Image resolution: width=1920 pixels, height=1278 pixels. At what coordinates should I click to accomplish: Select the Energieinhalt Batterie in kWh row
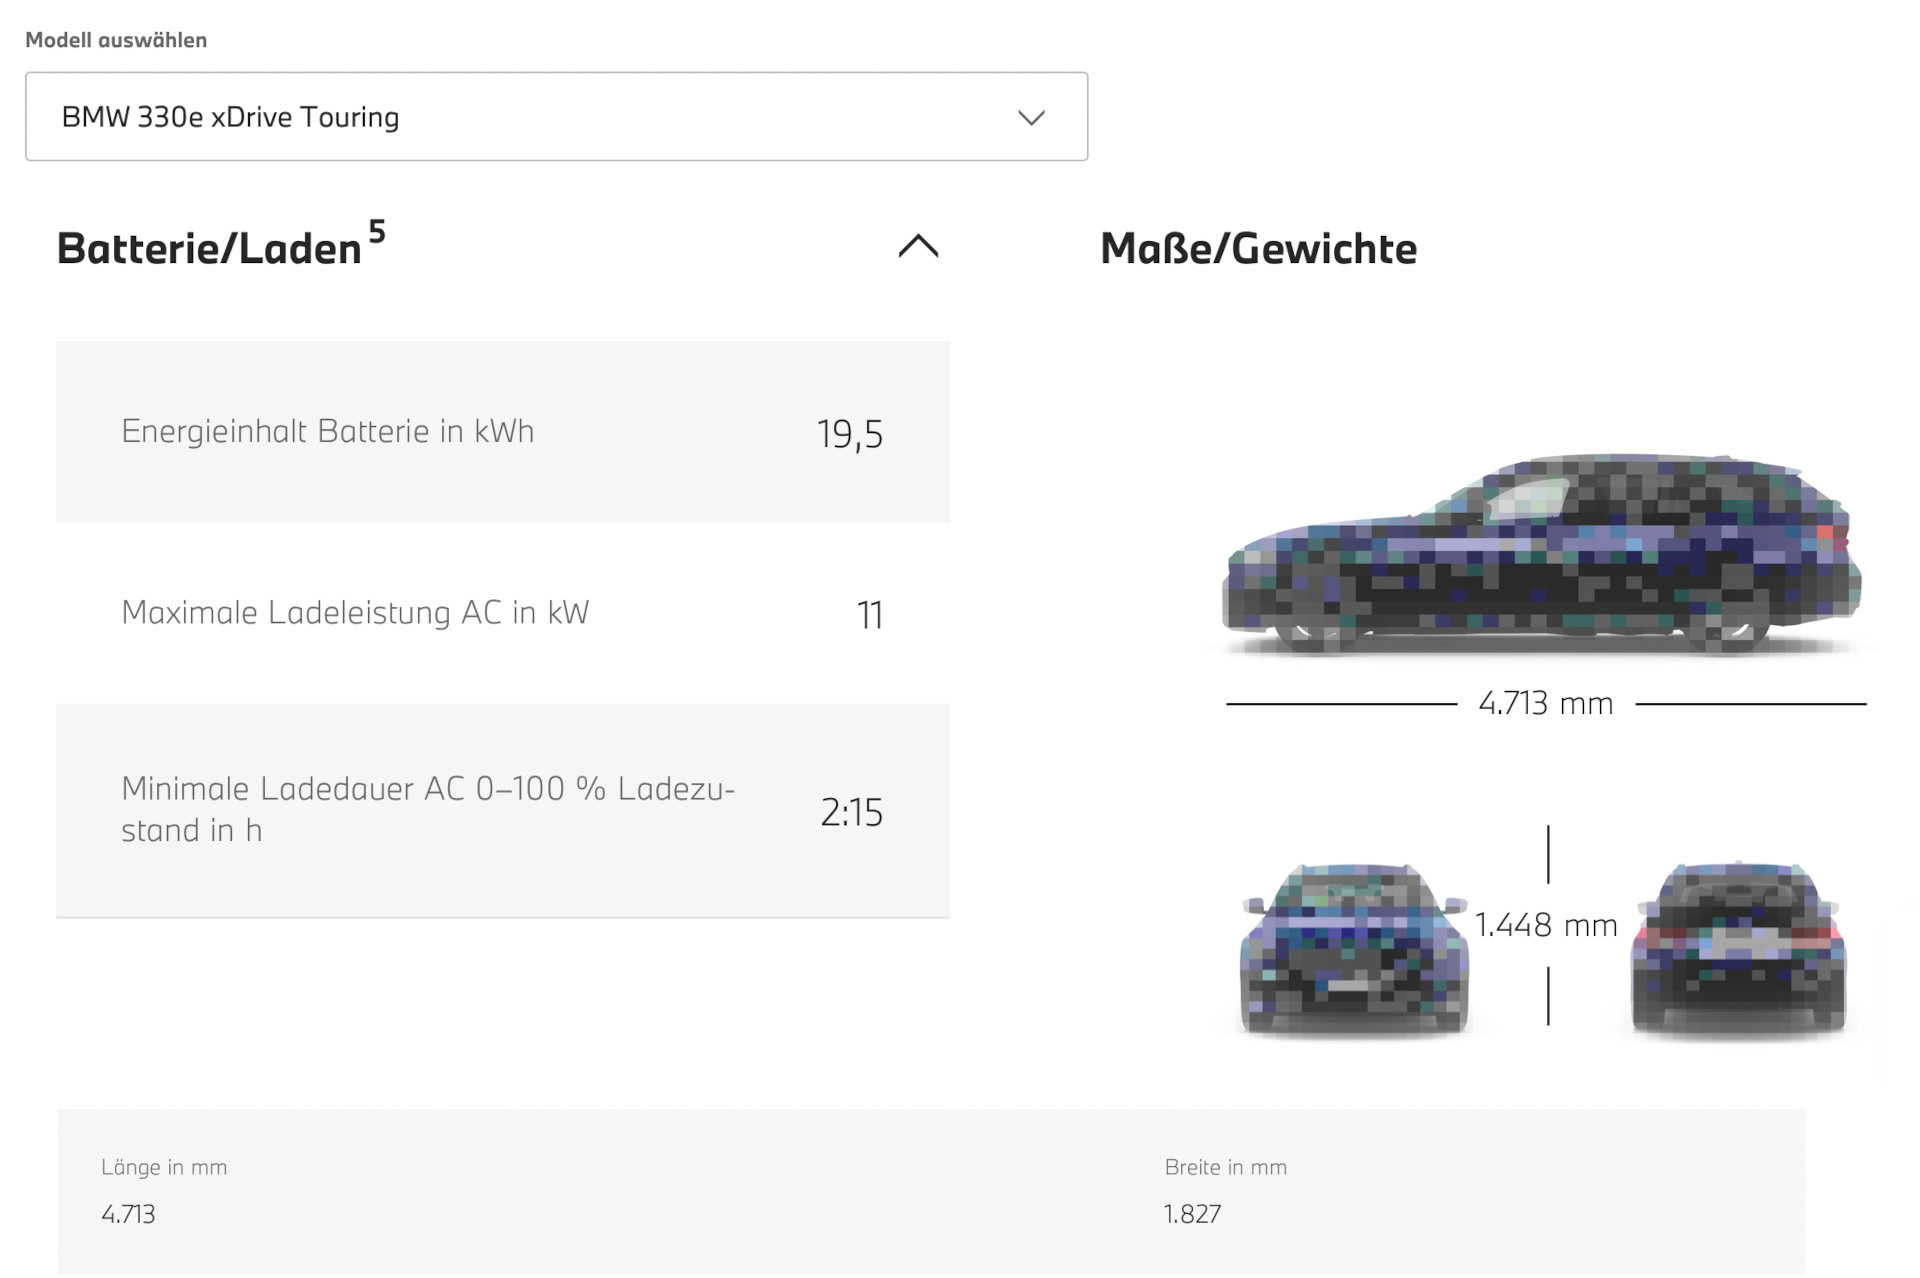(x=502, y=432)
